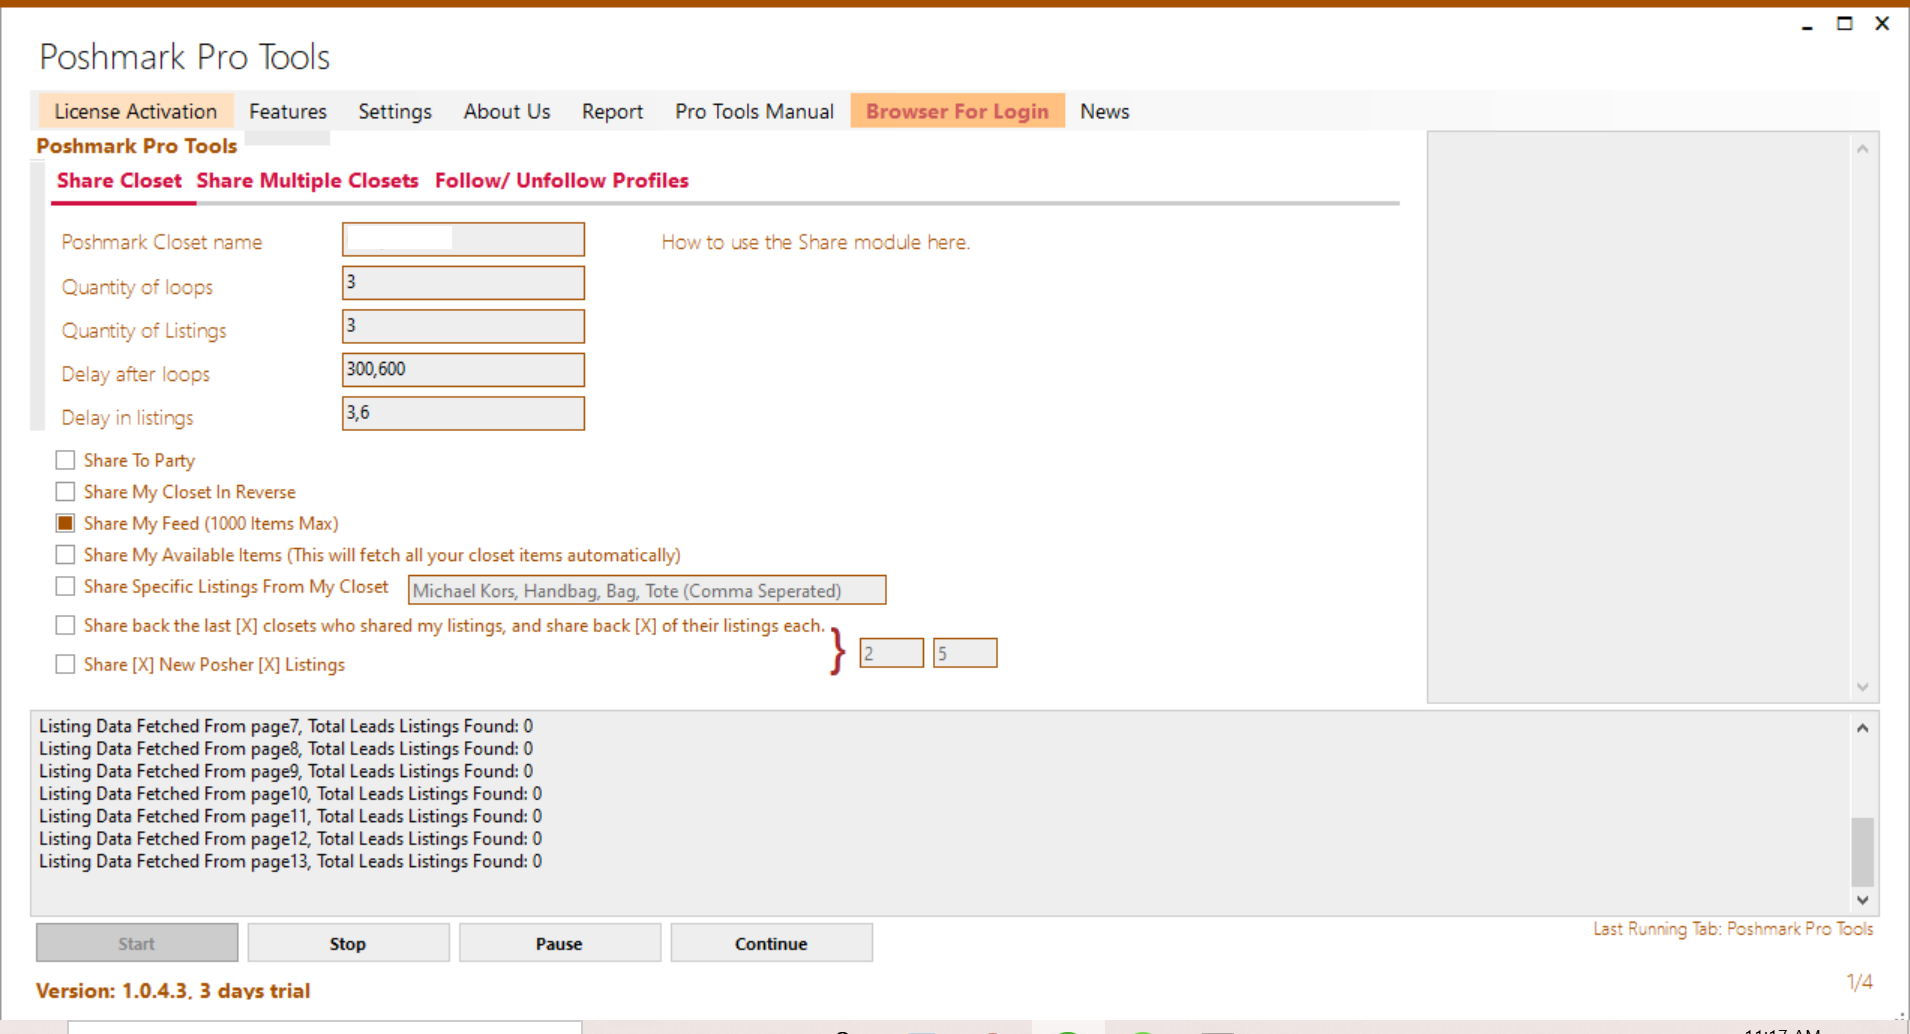
Task: Uncheck Share My Feed (1000 Items Max)
Action: (x=65, y=523)
